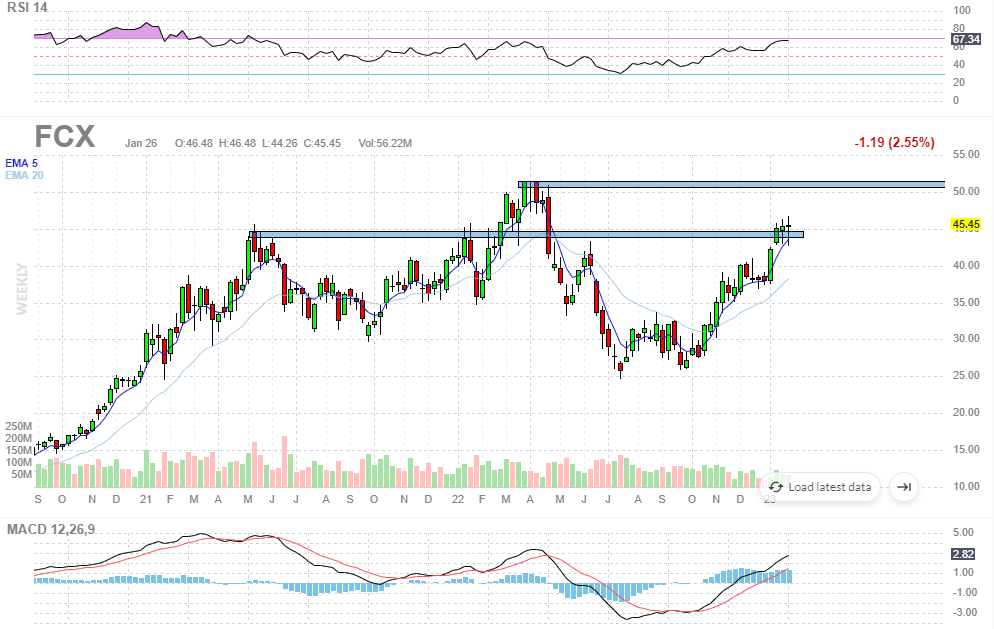Click the Jan 26 date label
This screenshot has width=994, height=629.
click(x=141, y=143)
